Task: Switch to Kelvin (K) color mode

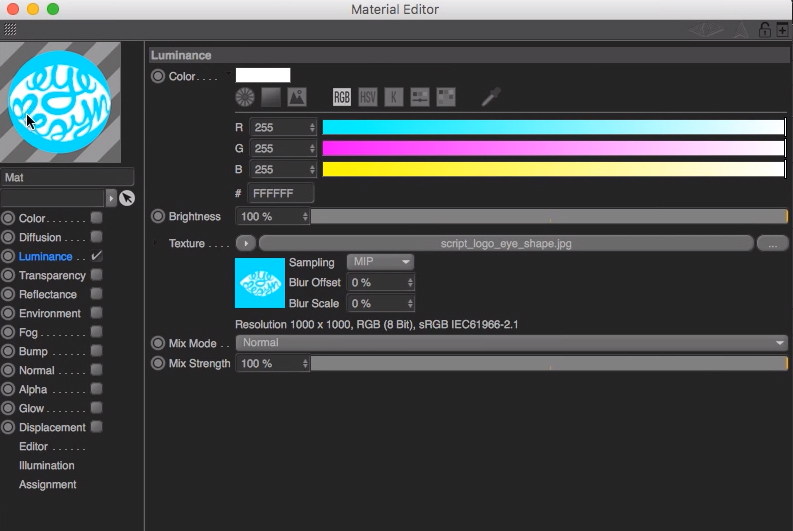Action: pos(394,97)
